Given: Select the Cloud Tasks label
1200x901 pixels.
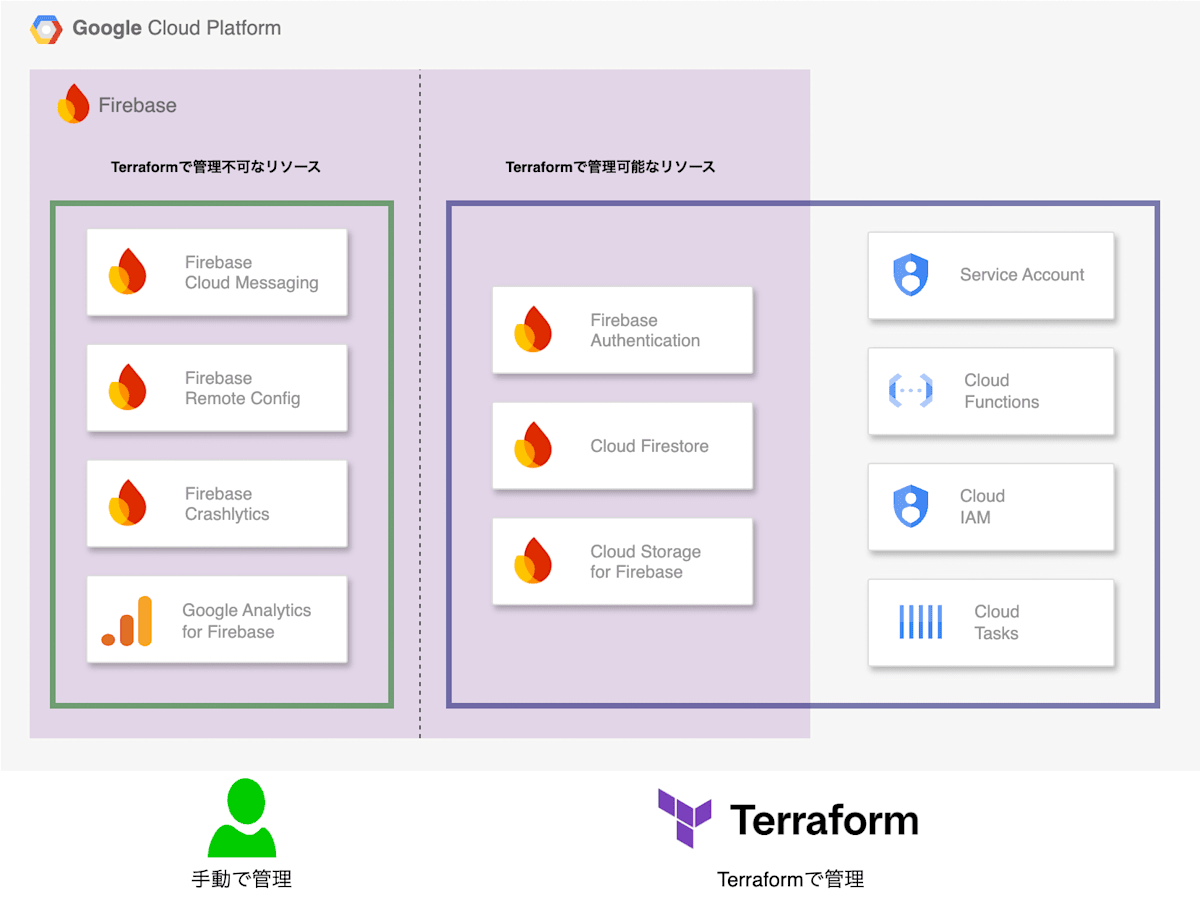Looking at the screenshot, I should [997, 622].
